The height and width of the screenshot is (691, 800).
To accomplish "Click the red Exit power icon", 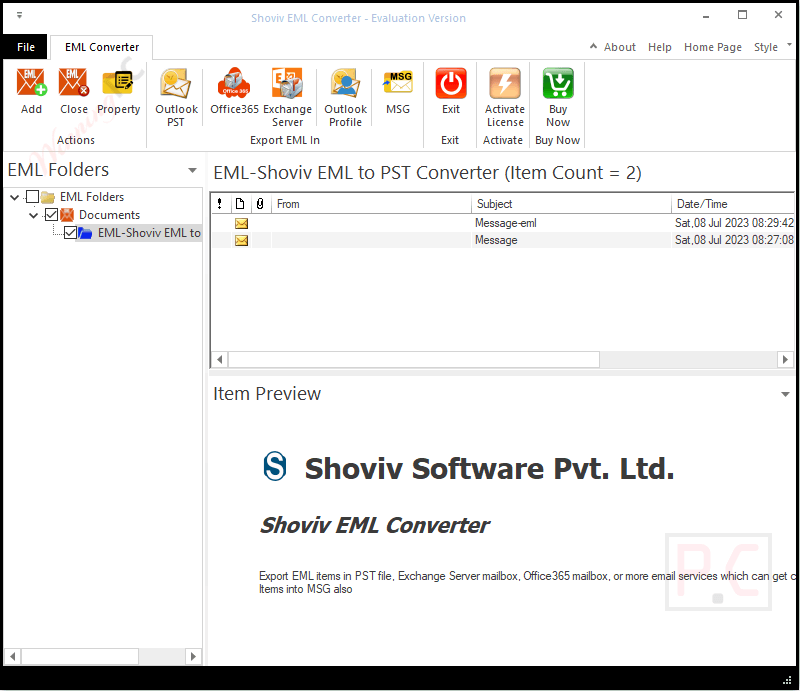I will pos(451,83).
